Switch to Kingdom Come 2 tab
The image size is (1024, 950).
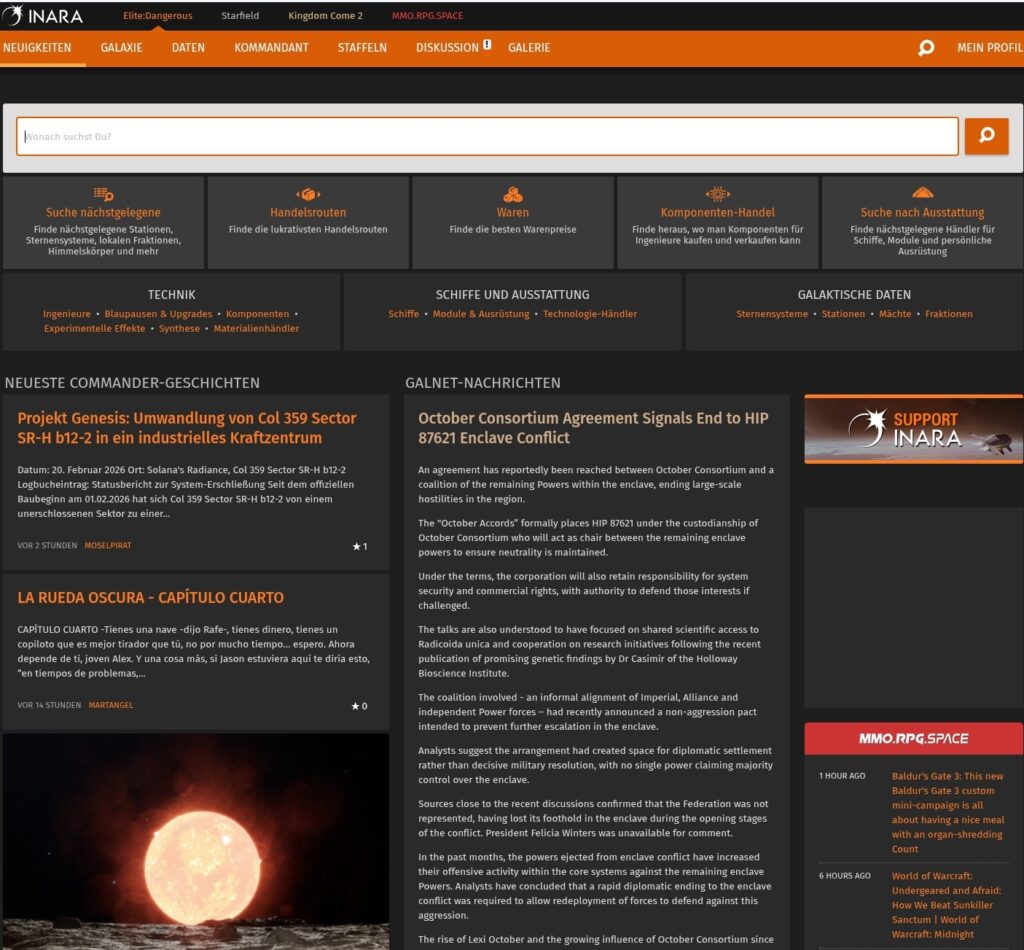pos(325,16)
